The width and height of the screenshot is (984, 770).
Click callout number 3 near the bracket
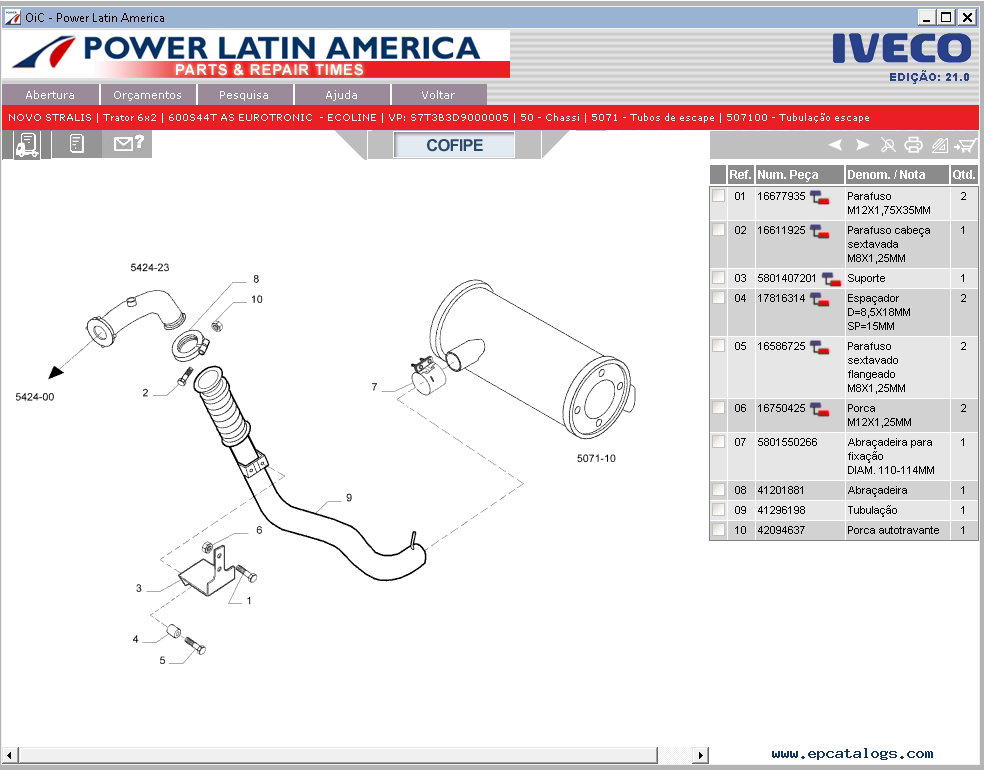[139, 588]
